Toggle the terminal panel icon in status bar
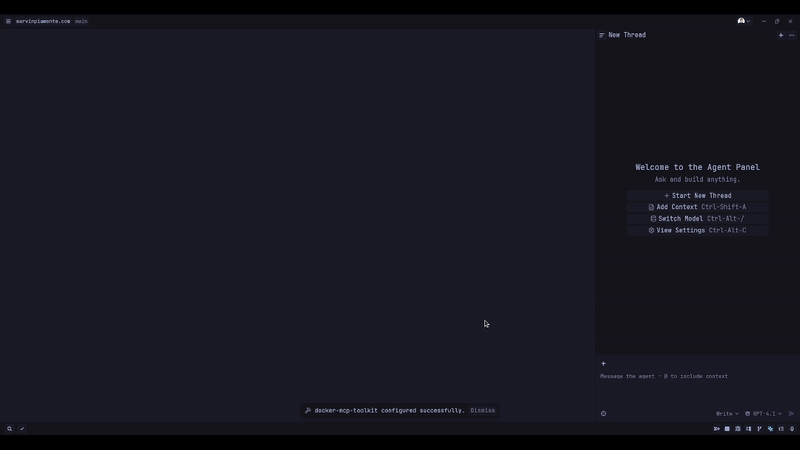Image resolution: width=800 pixels, height=450 pixels. [x=727, y=429]
